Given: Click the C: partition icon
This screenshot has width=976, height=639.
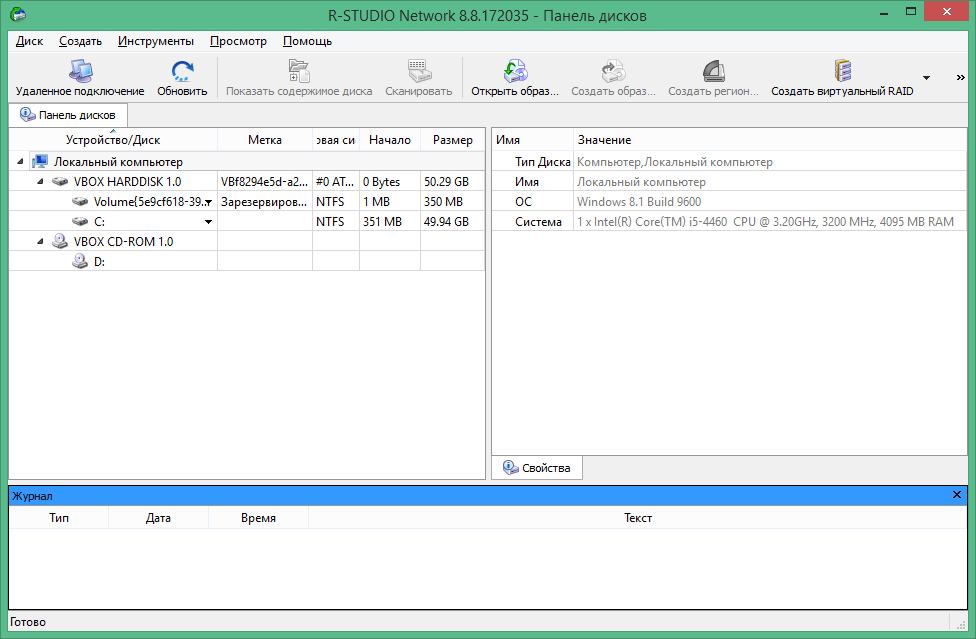Looking at the screenshot, I should pyautogui.click(x=80, y=222).
